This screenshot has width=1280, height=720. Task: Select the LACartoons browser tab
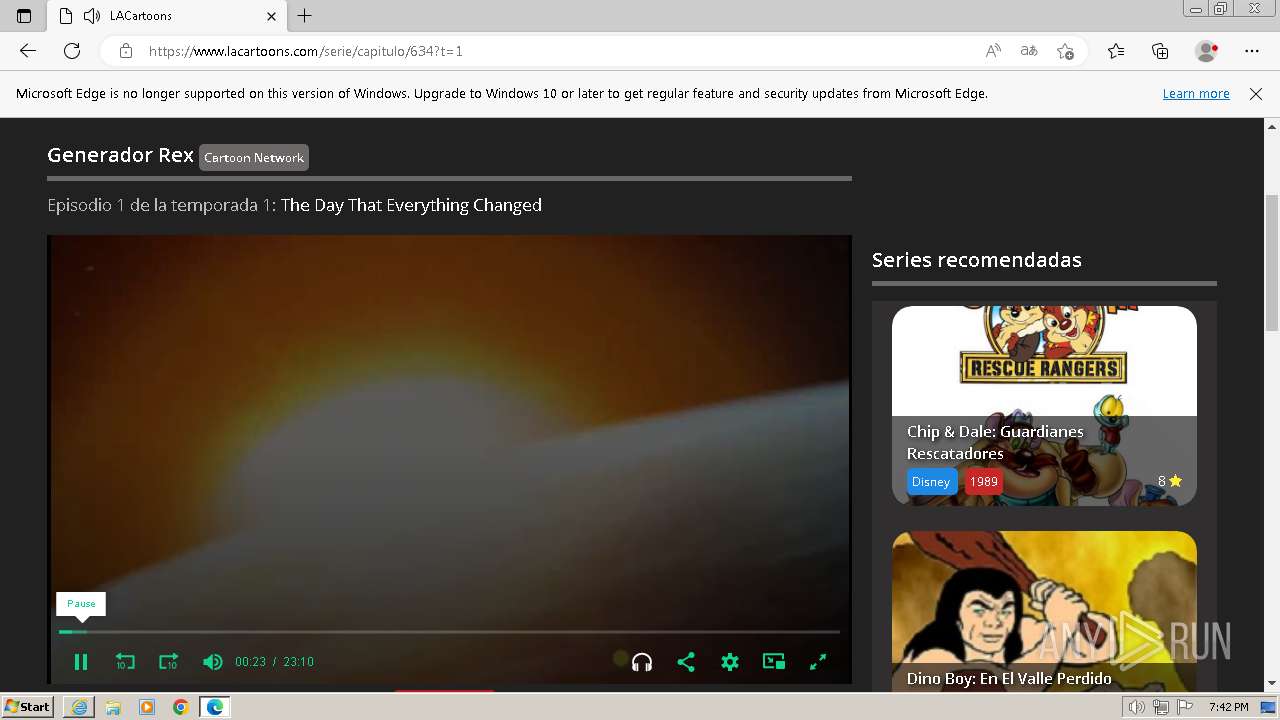(168, 16)
